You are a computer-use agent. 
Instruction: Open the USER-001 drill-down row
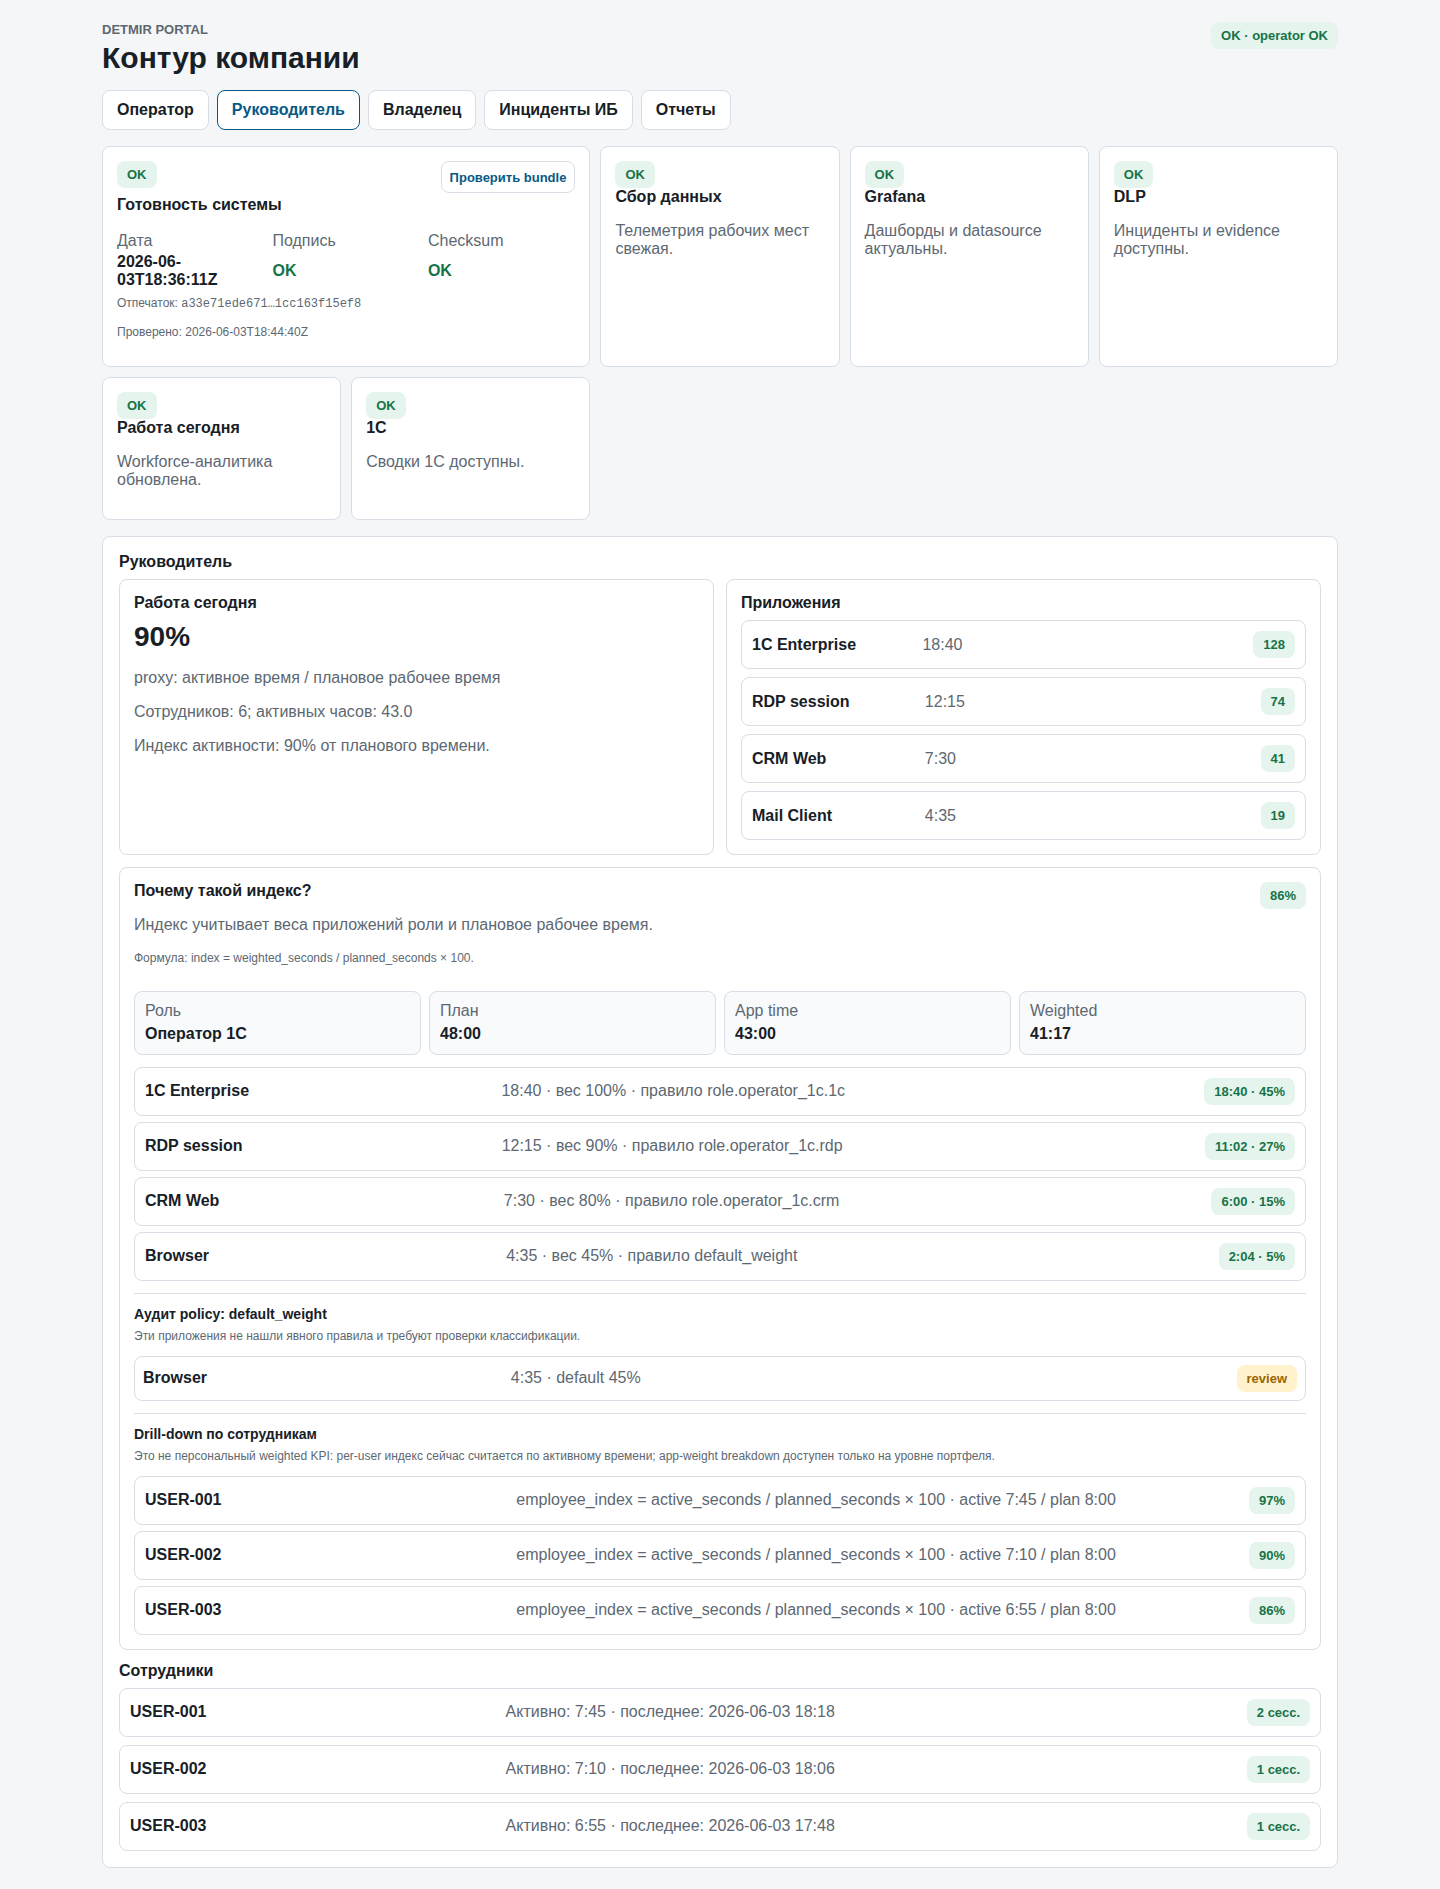[720, 1500]
